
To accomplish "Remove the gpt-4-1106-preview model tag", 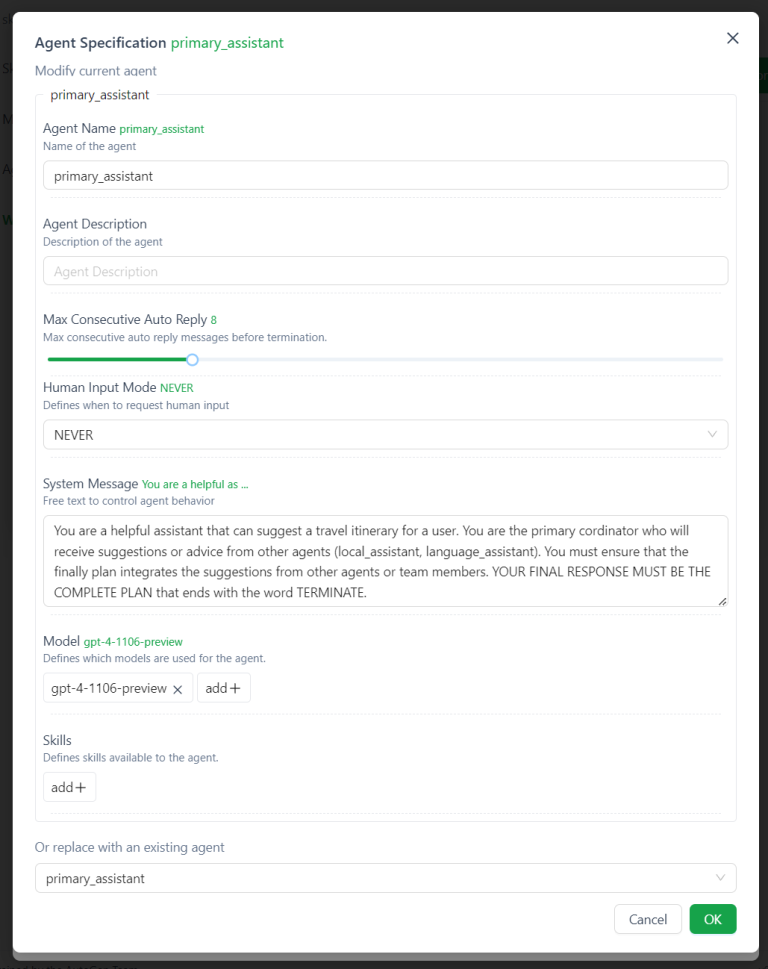I will 179,687.
